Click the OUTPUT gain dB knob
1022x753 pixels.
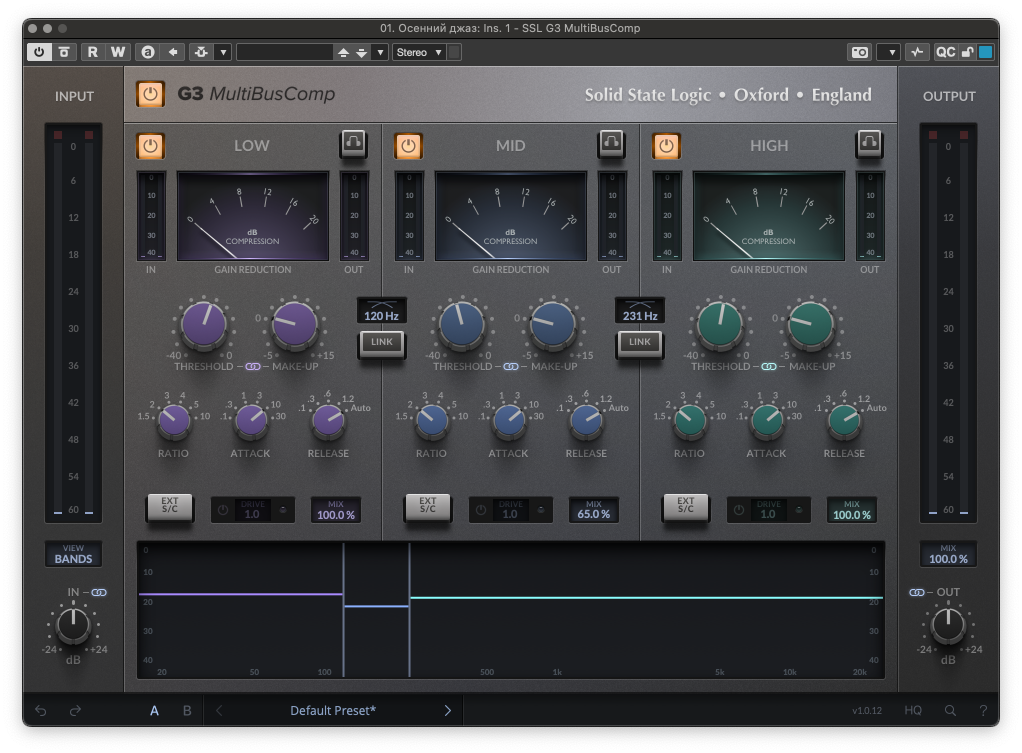[x=948, y=625]
